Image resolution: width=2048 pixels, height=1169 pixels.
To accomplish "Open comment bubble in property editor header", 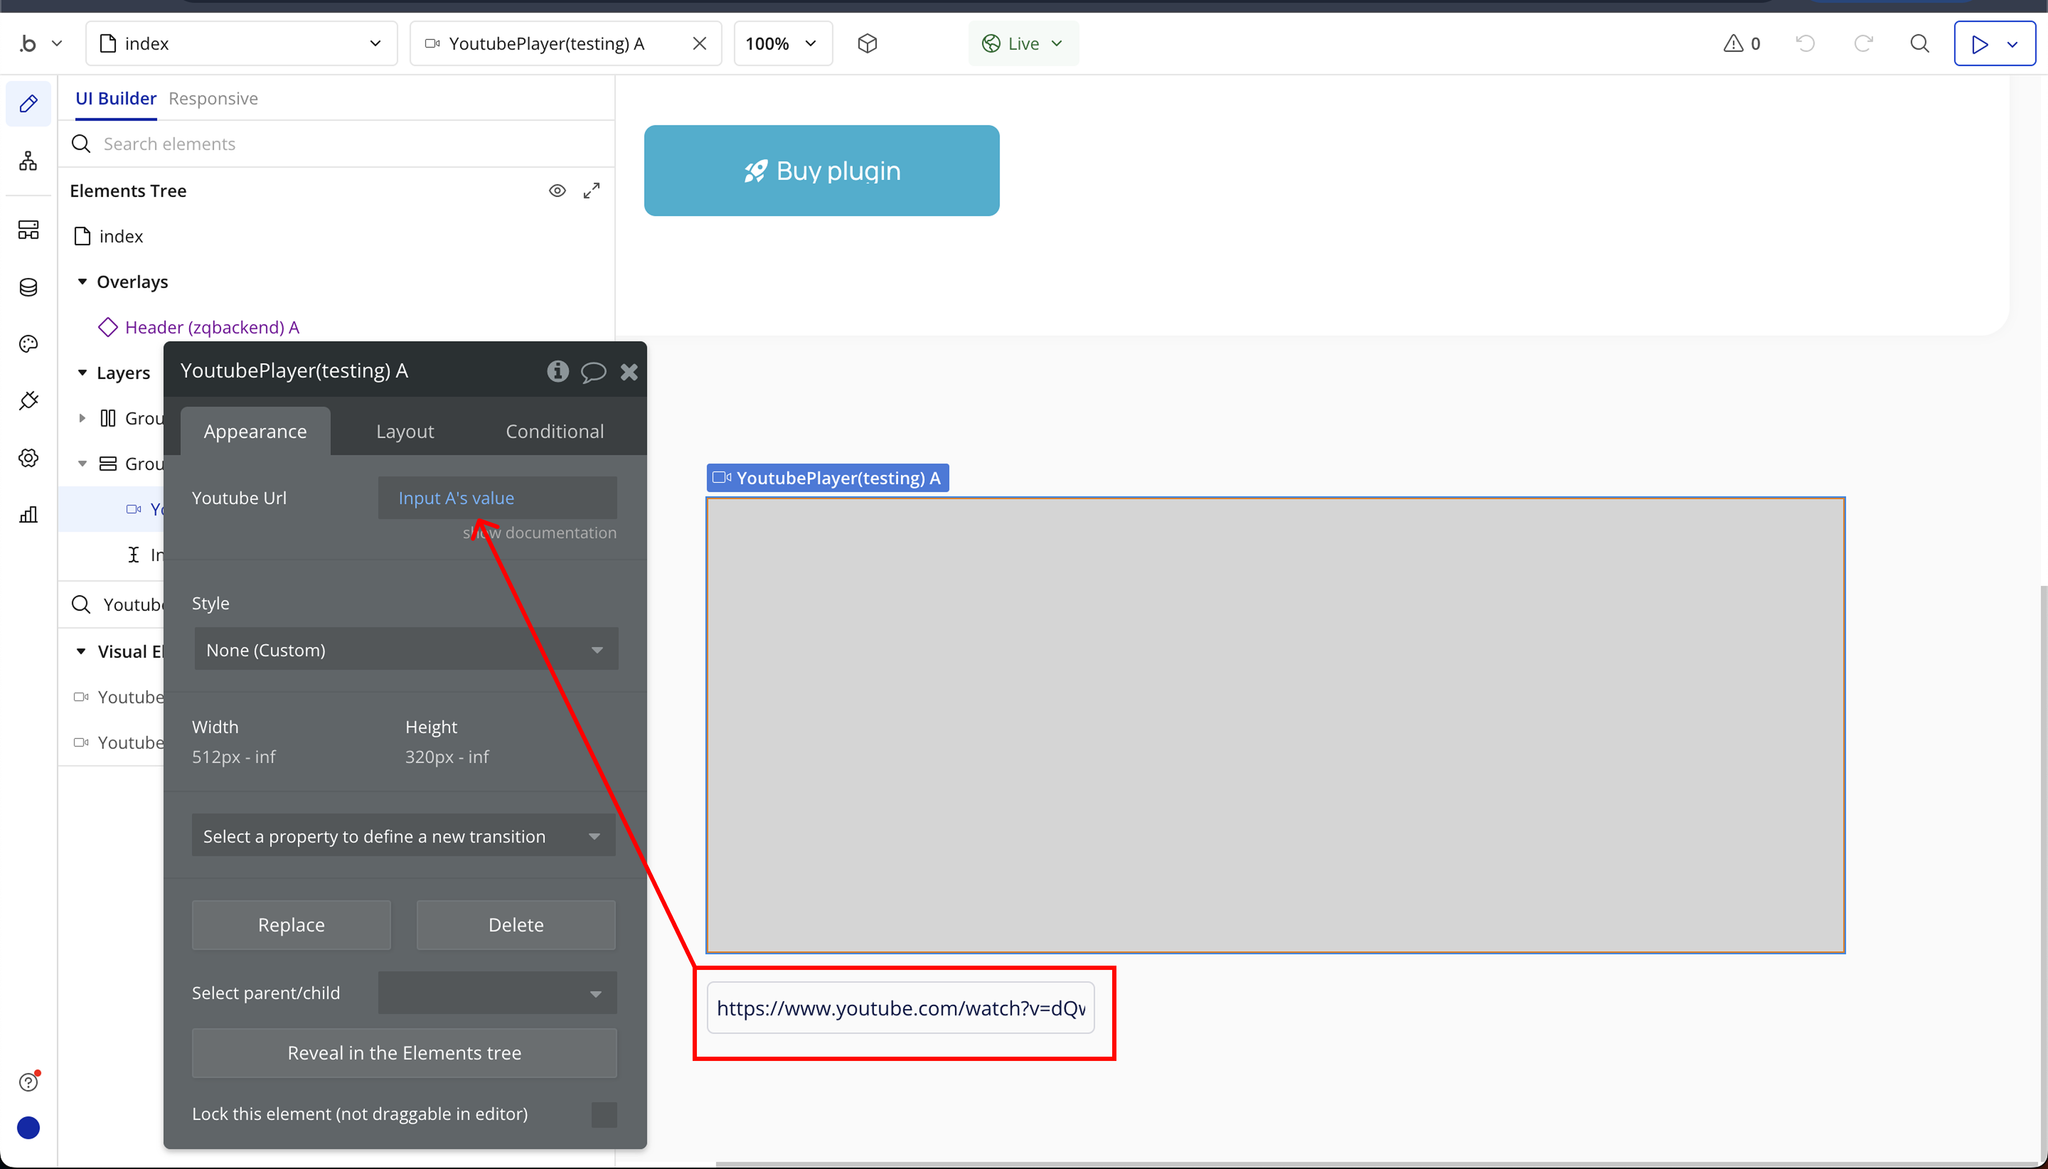I will [593, 372].
